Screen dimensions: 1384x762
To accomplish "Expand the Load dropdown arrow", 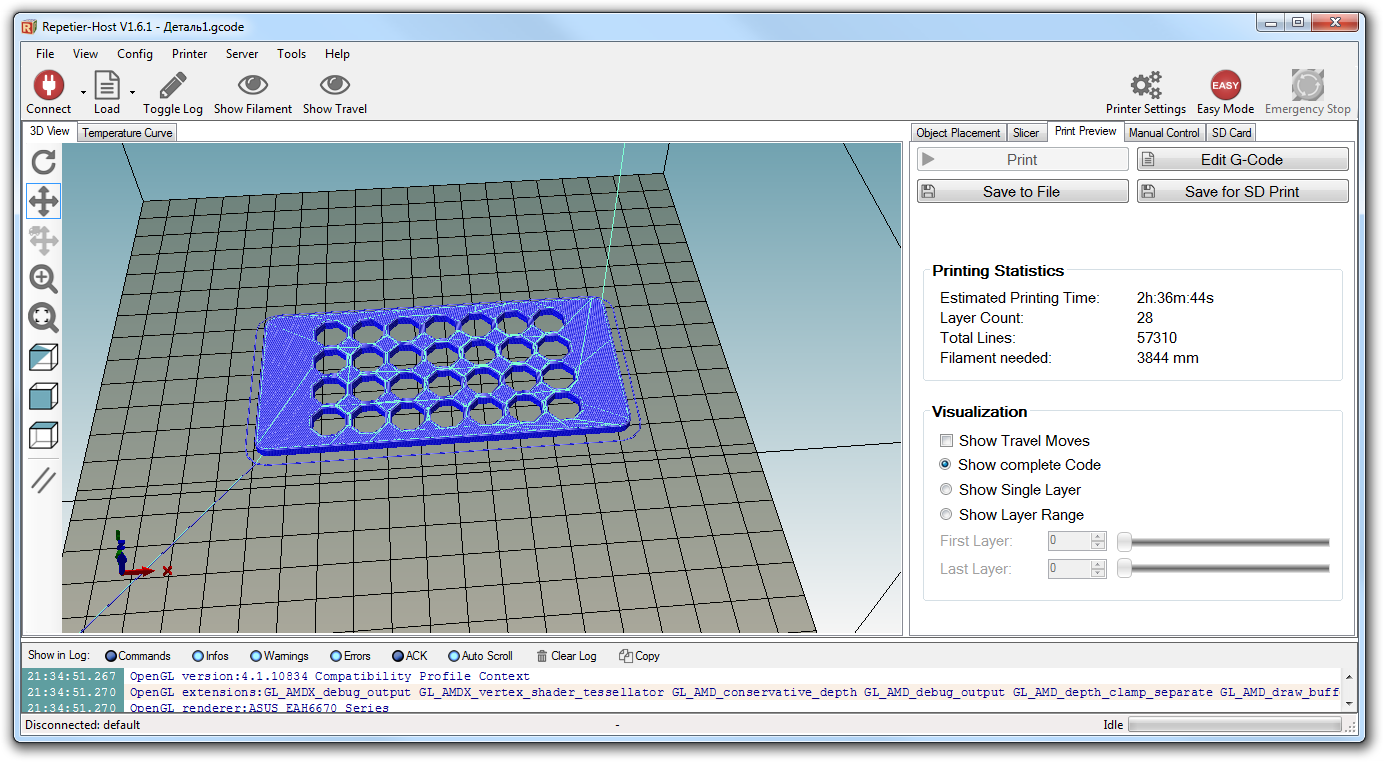I will [x=132, y=92].
